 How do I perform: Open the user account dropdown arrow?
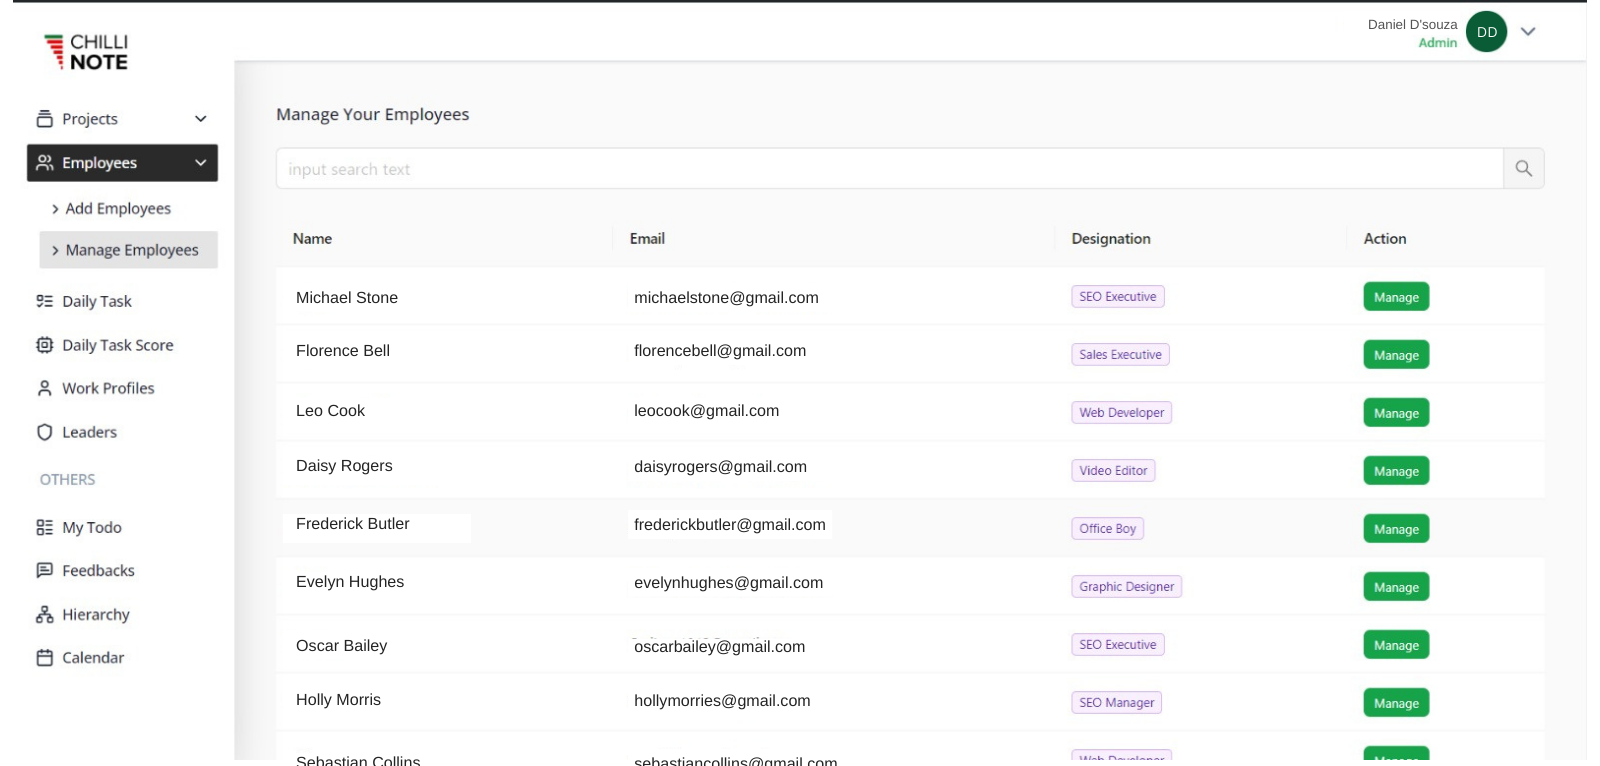click(x=1527, y=32)
